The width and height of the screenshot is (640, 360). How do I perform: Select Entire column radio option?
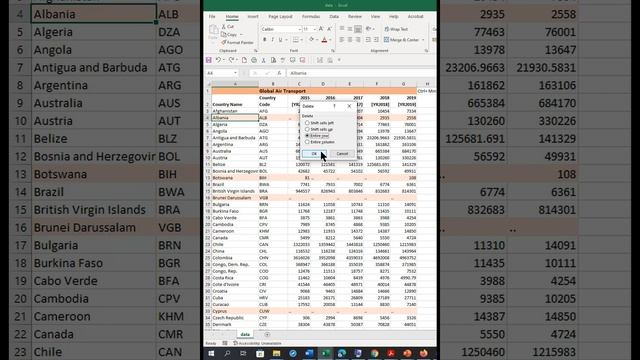pos(320,142)
